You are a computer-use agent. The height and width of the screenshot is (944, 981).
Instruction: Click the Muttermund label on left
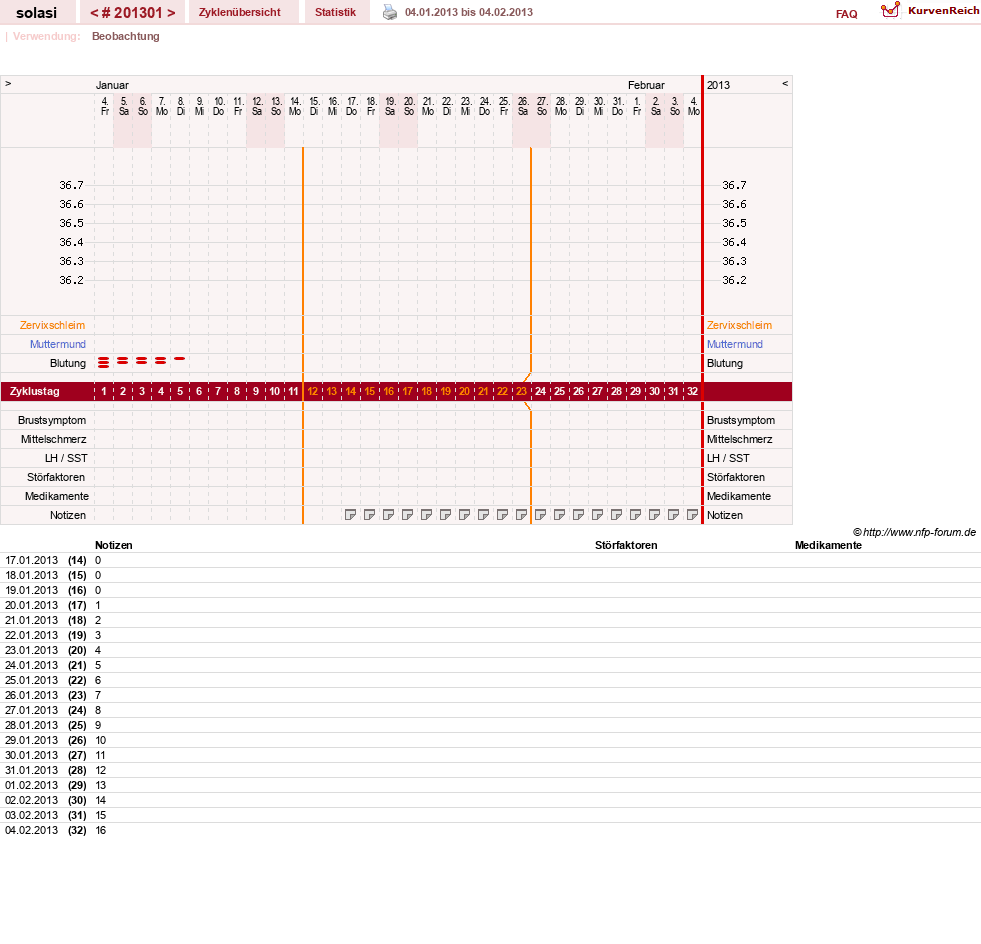[58, 344]
